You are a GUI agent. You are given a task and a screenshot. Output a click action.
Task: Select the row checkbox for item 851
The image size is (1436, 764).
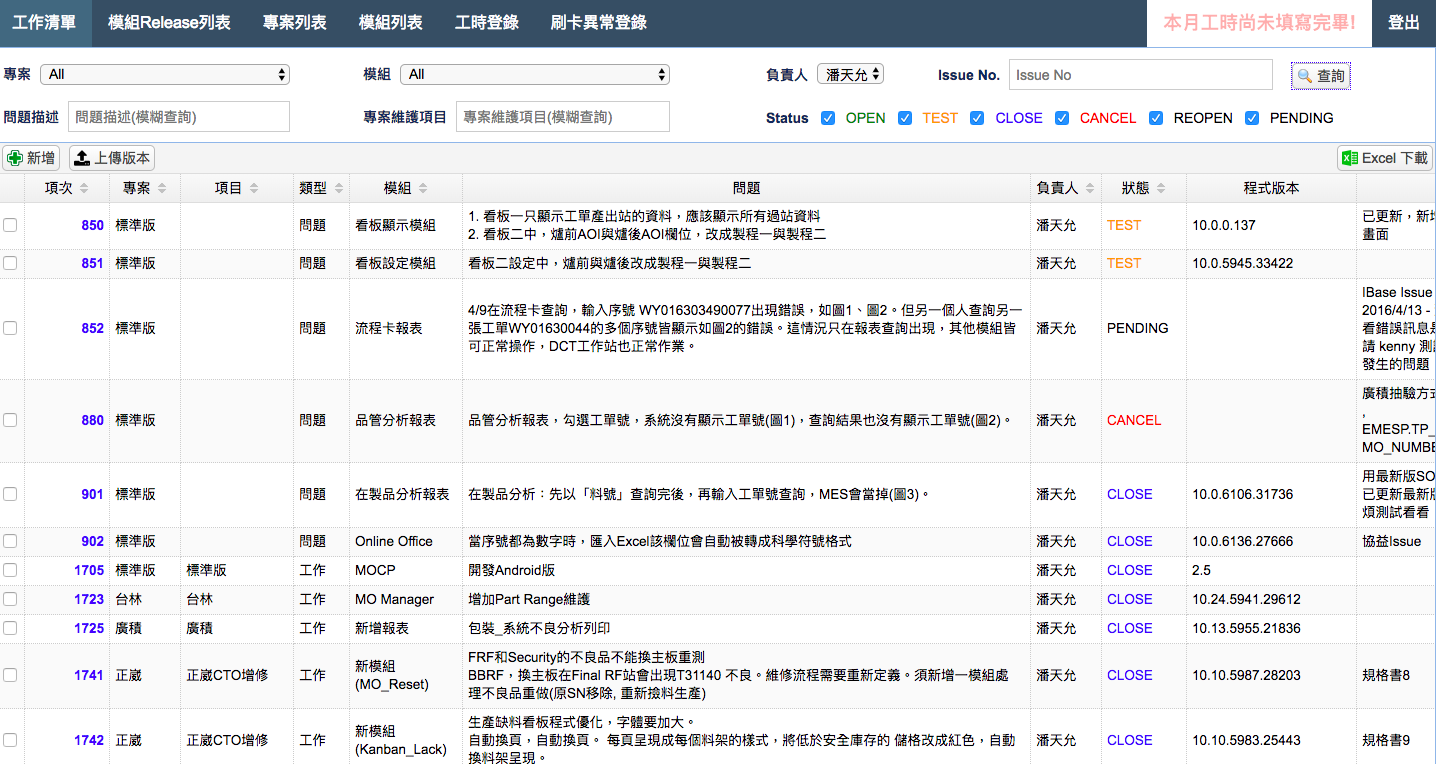pyautogui.click(x=10, y=263)
